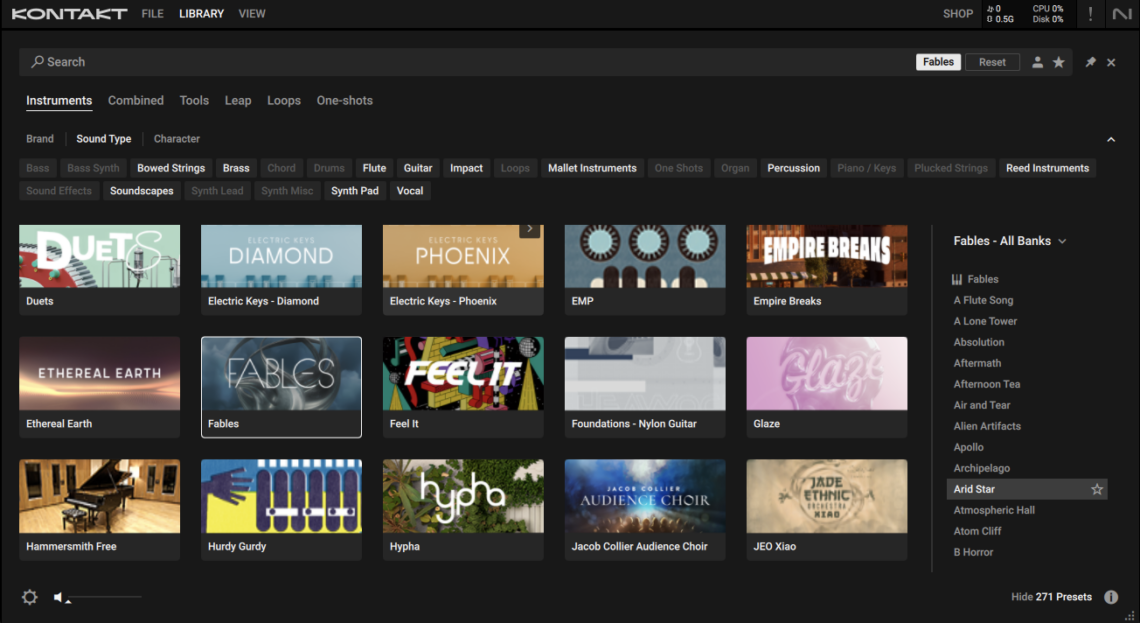Click the arrow on Electric Keys Phoenix tile
This screenshot has width=1140, height=623.
tap(530, 229)
